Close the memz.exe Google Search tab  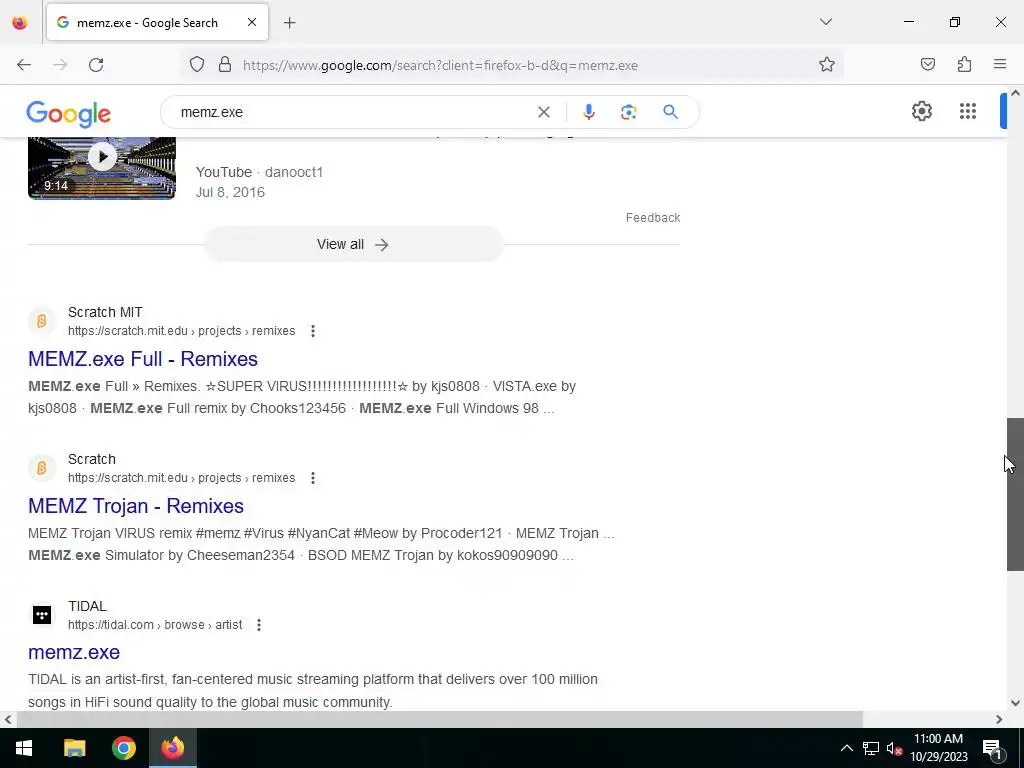(252, 22)
